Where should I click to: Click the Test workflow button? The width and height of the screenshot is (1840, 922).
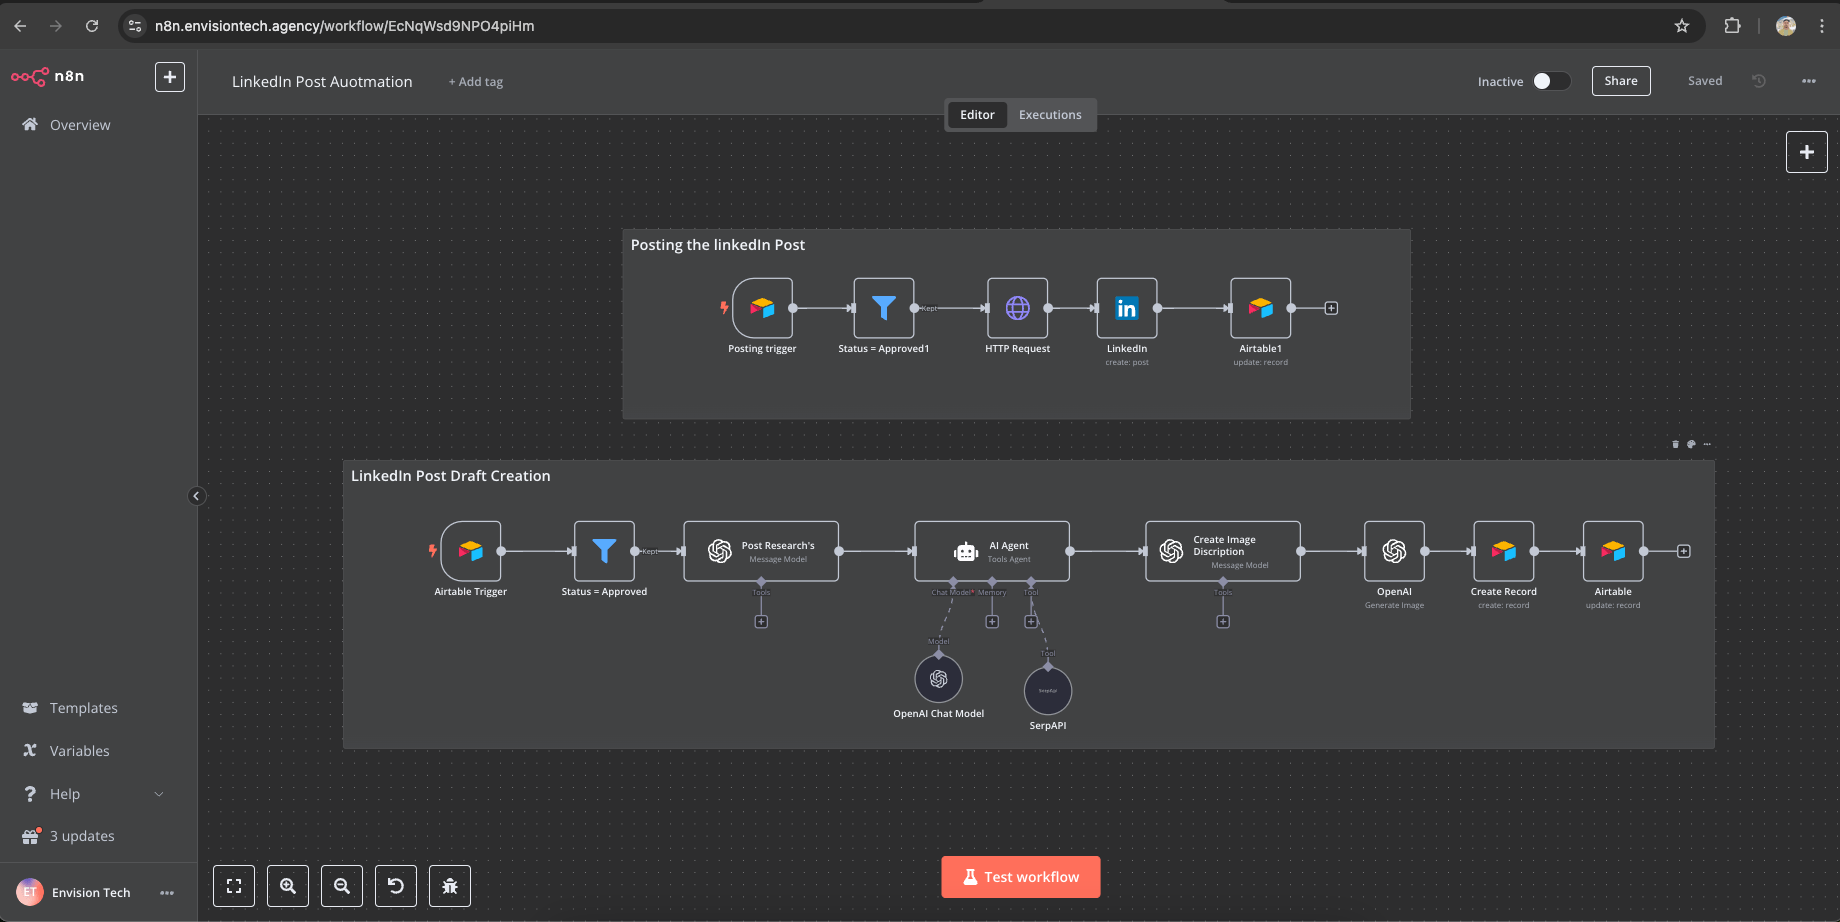coord(1020,877)
